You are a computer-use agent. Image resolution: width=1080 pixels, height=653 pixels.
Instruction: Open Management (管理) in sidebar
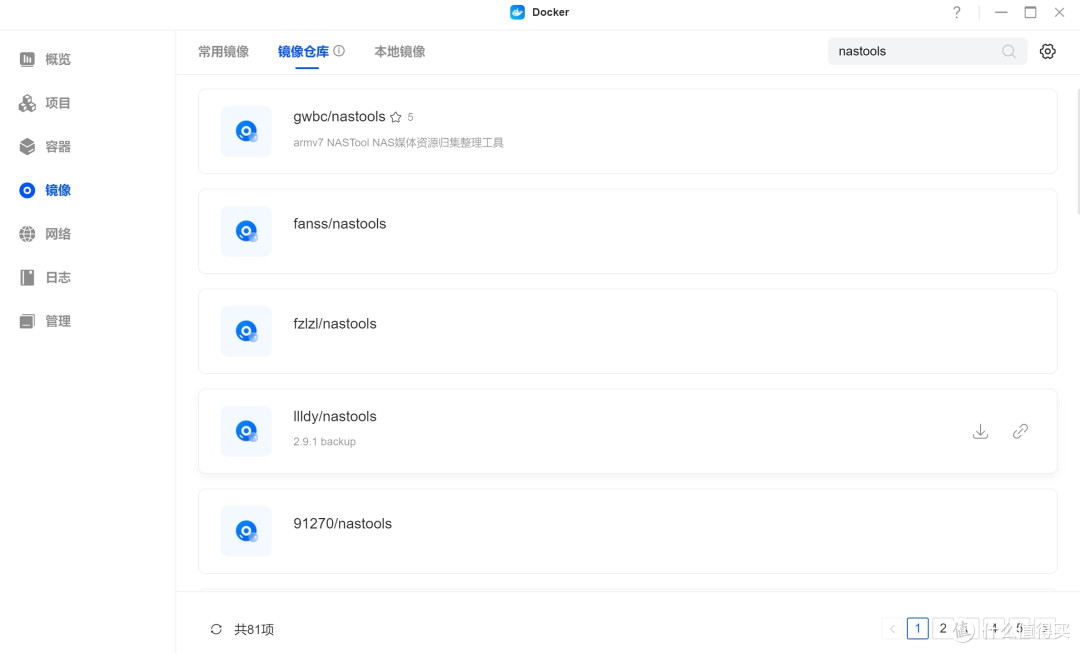[x=45, y=321]
